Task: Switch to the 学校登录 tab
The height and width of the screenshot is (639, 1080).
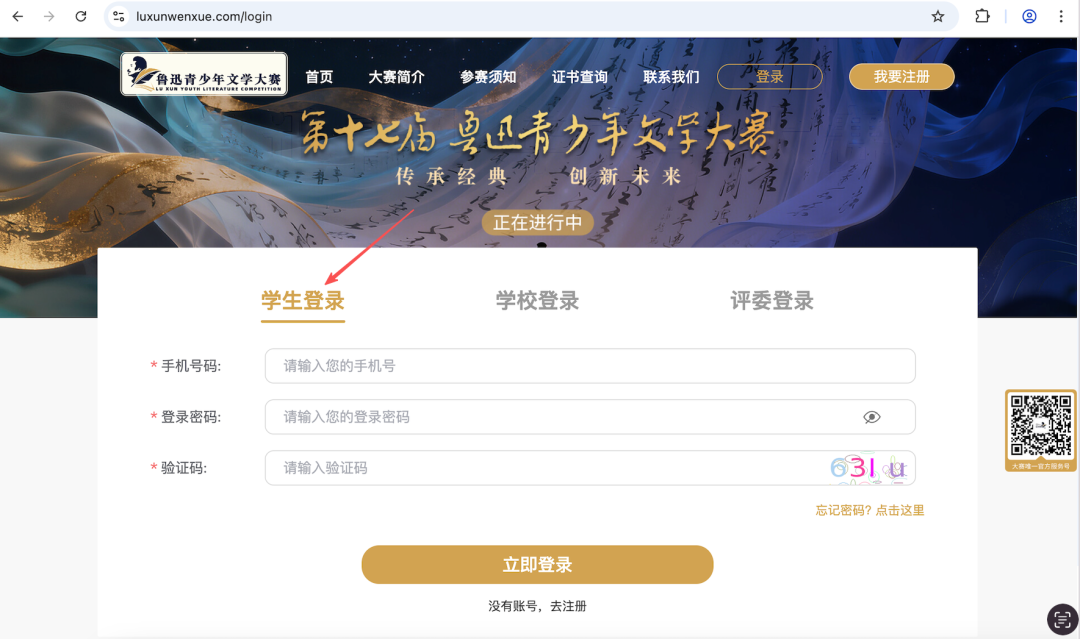Action: tap(537, 301)
